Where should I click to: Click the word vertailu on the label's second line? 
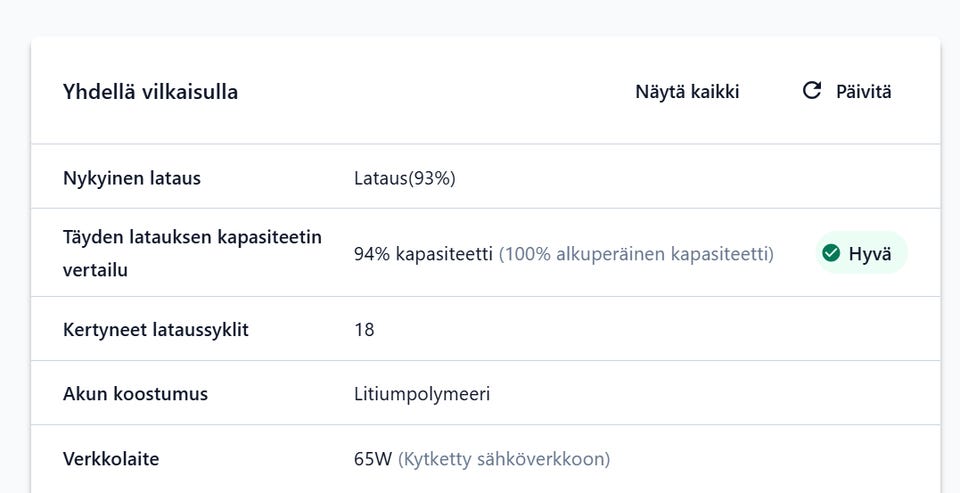click(95, 270)
